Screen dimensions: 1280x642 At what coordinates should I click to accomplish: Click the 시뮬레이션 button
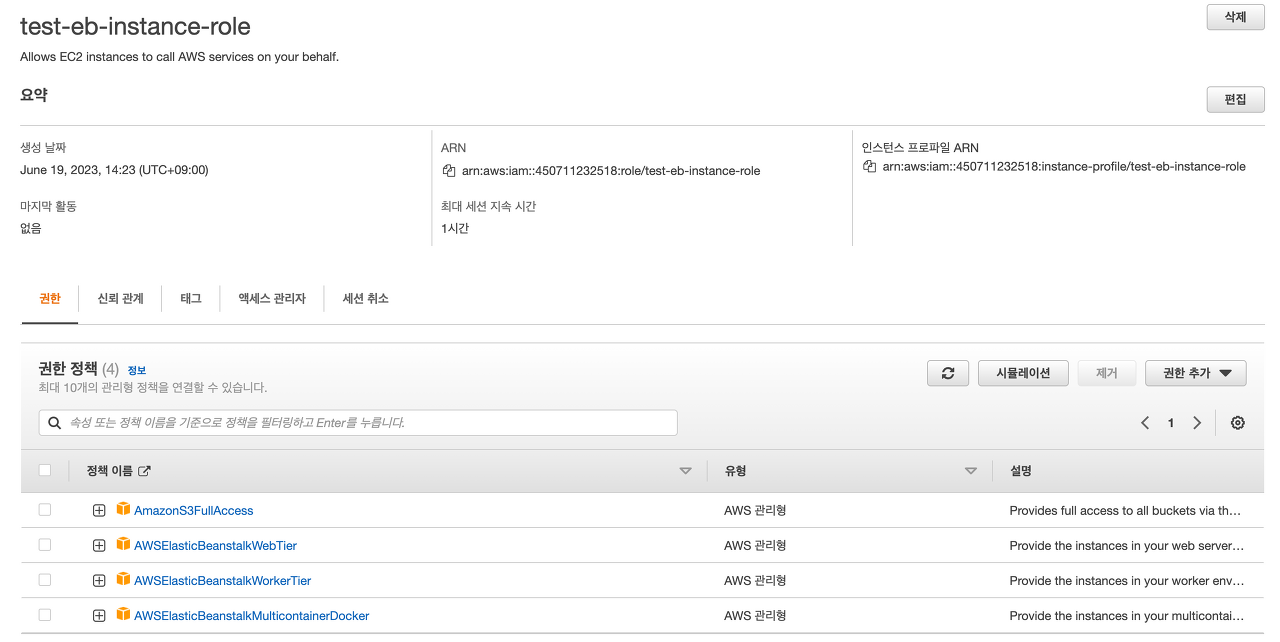1023,373
